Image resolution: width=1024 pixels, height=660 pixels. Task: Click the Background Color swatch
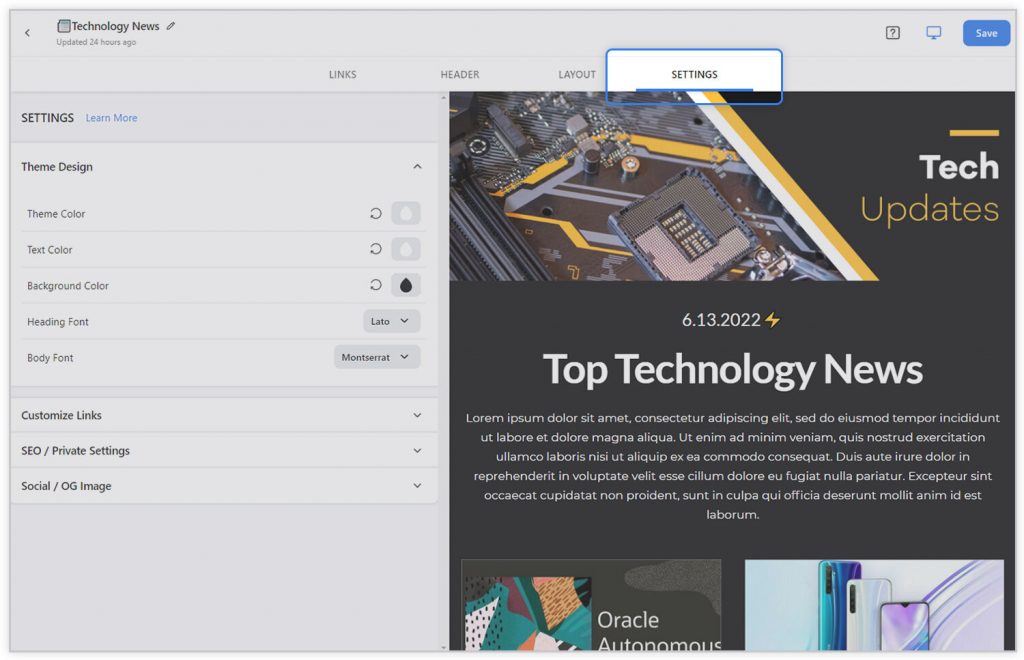tap(405, 285)
